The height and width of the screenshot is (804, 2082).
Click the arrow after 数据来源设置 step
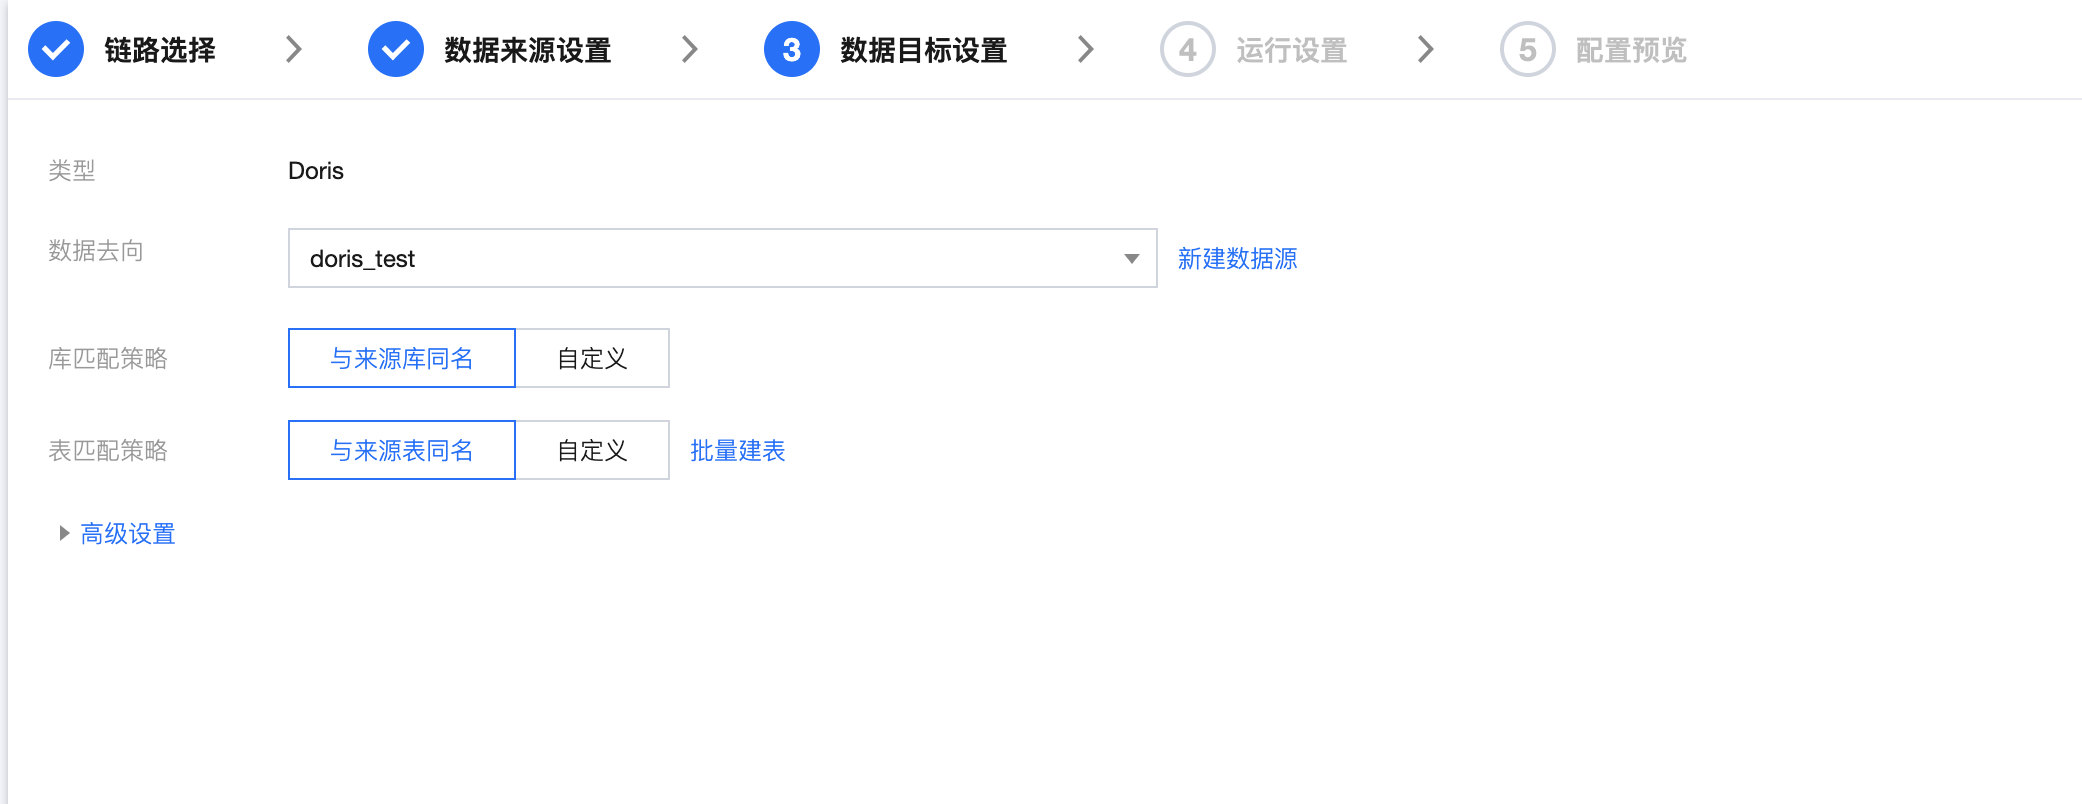pos(689,49)
